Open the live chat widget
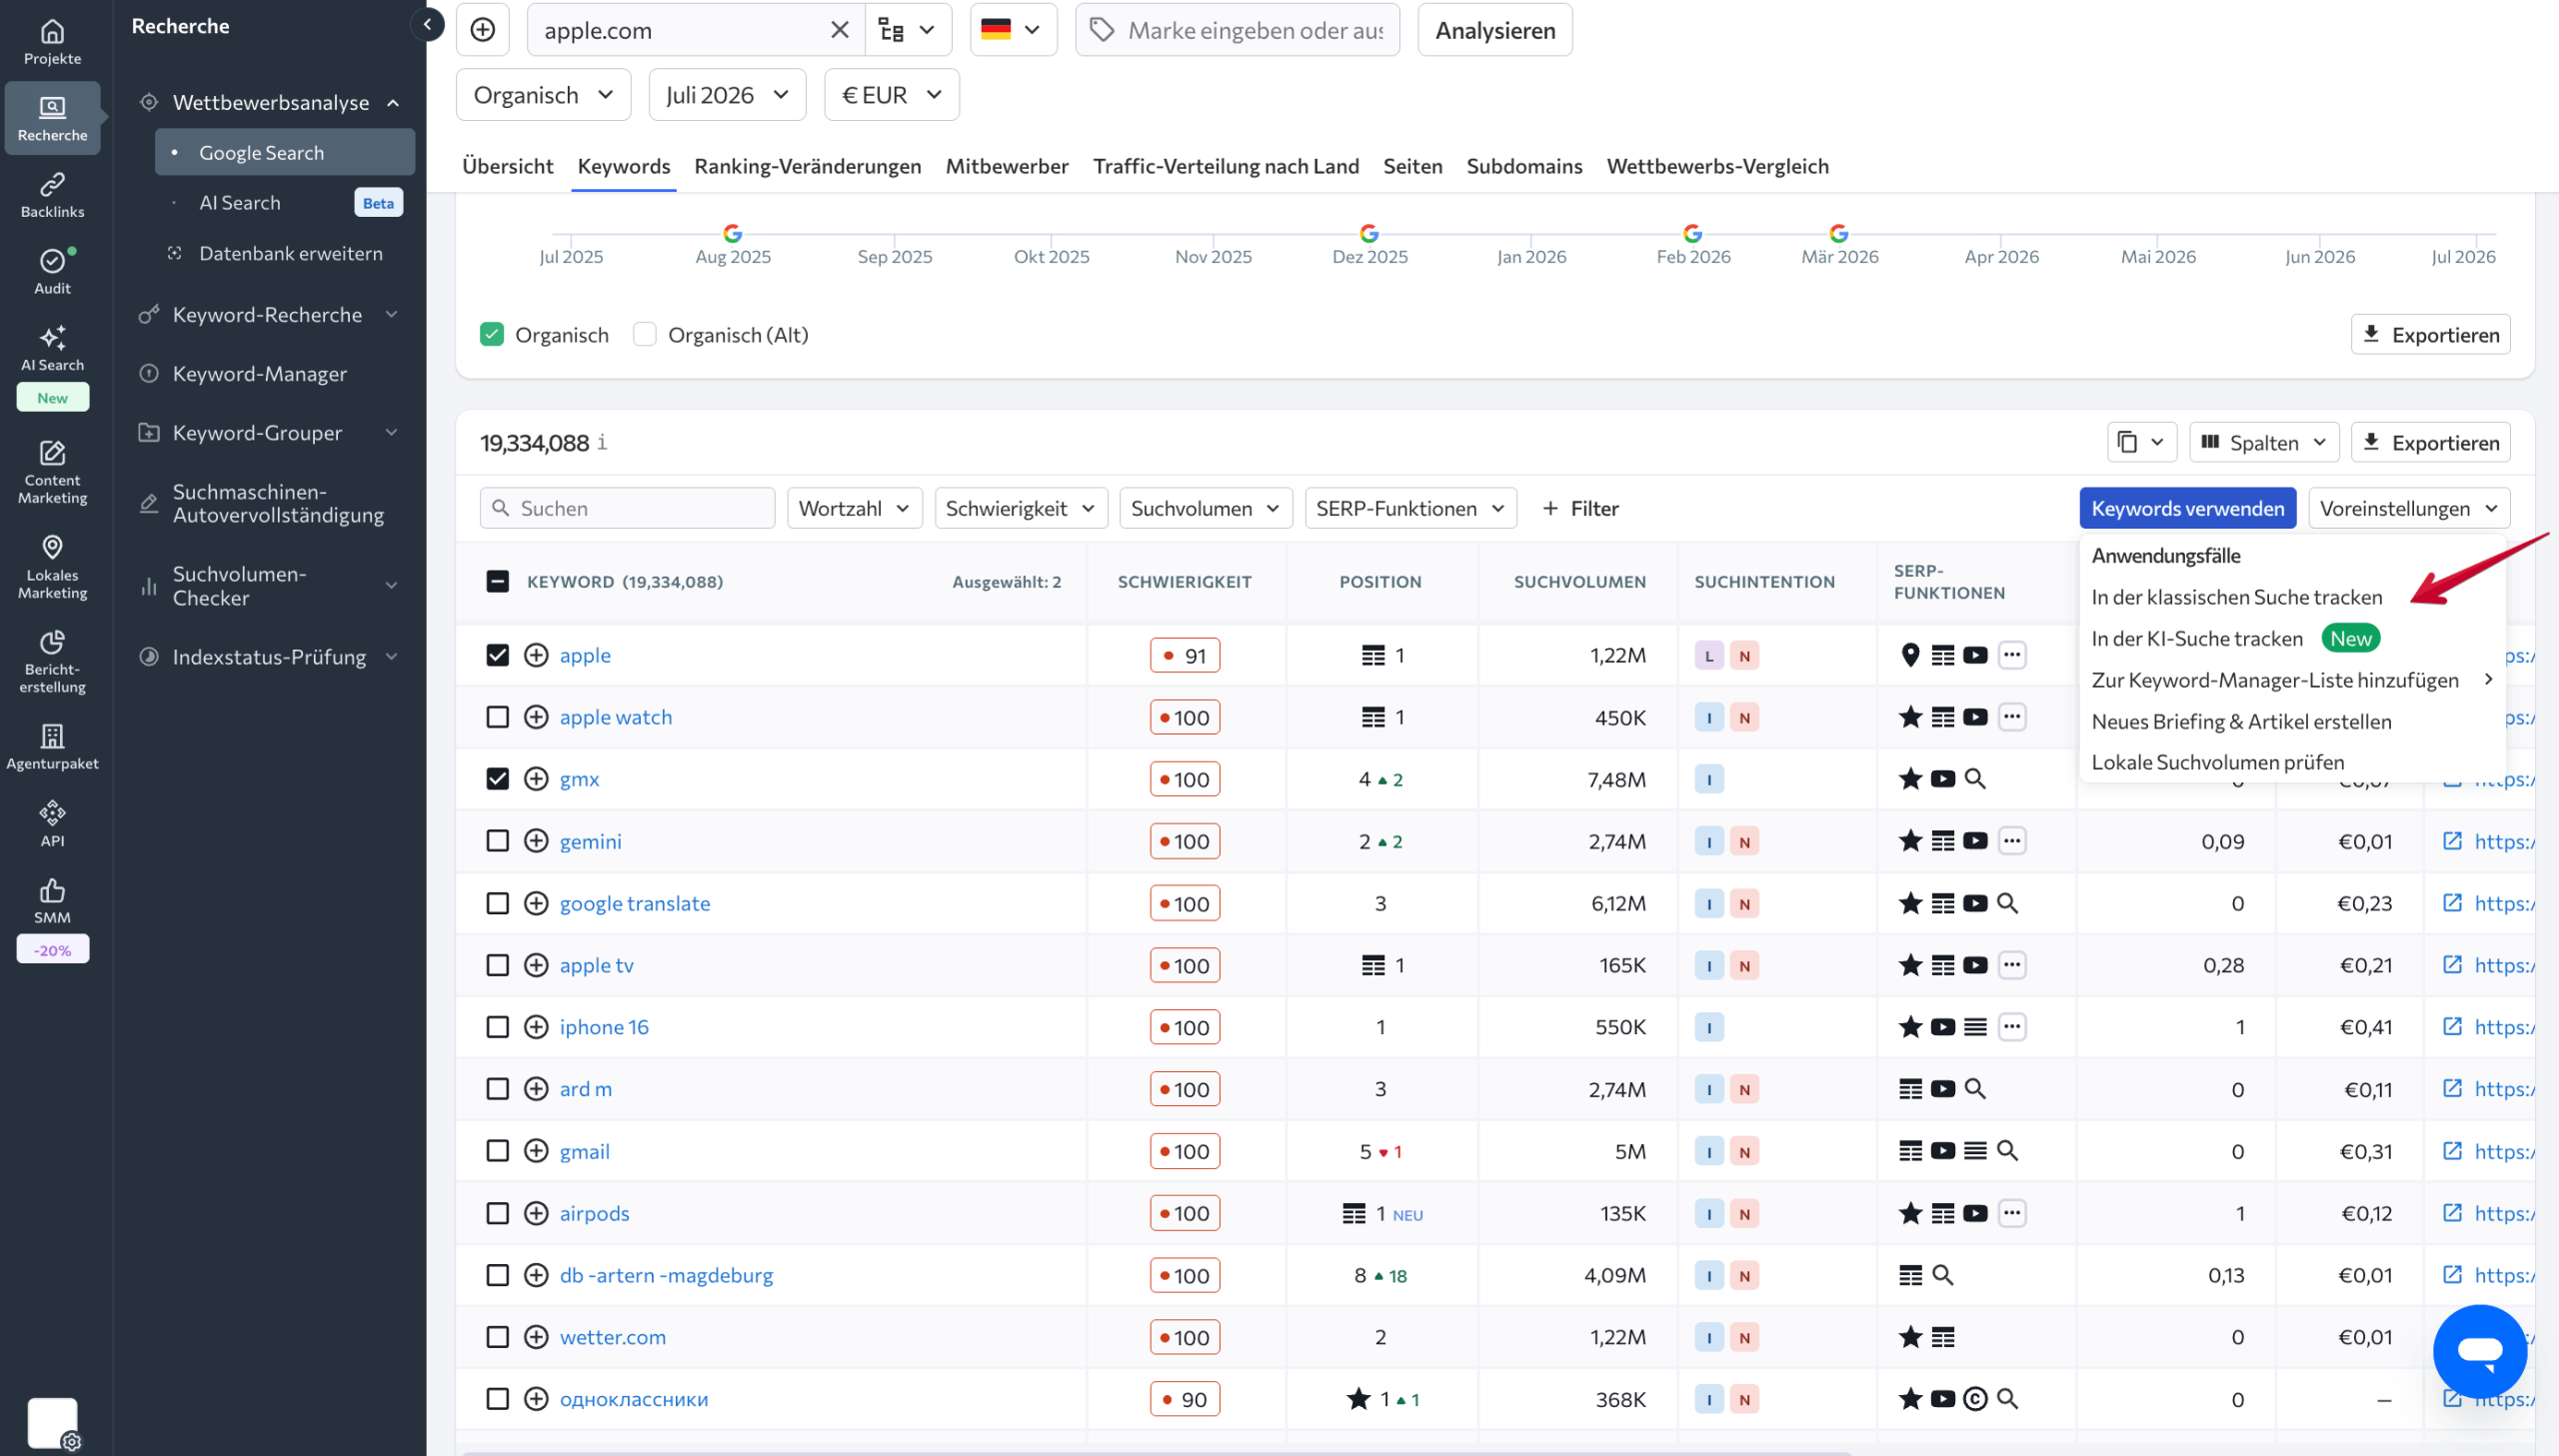Viewport: 2559px width, 1456px height. (x=2479, y=1350)
